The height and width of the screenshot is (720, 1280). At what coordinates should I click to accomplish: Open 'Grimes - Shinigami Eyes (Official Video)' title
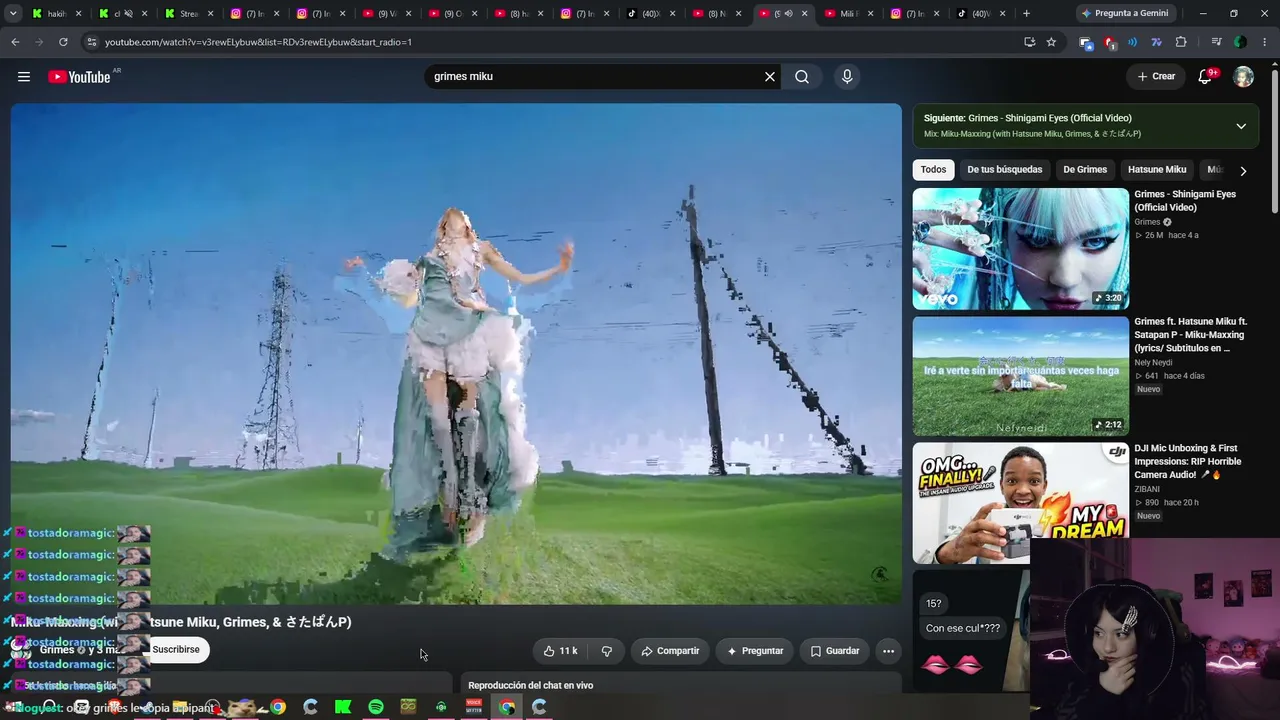(1185, 201)
